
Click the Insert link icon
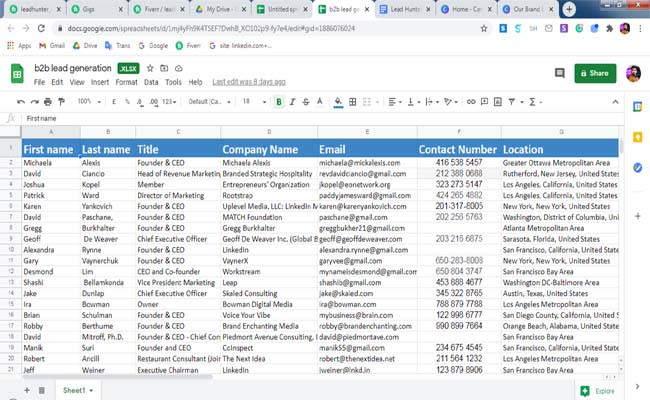coord(471,102)
